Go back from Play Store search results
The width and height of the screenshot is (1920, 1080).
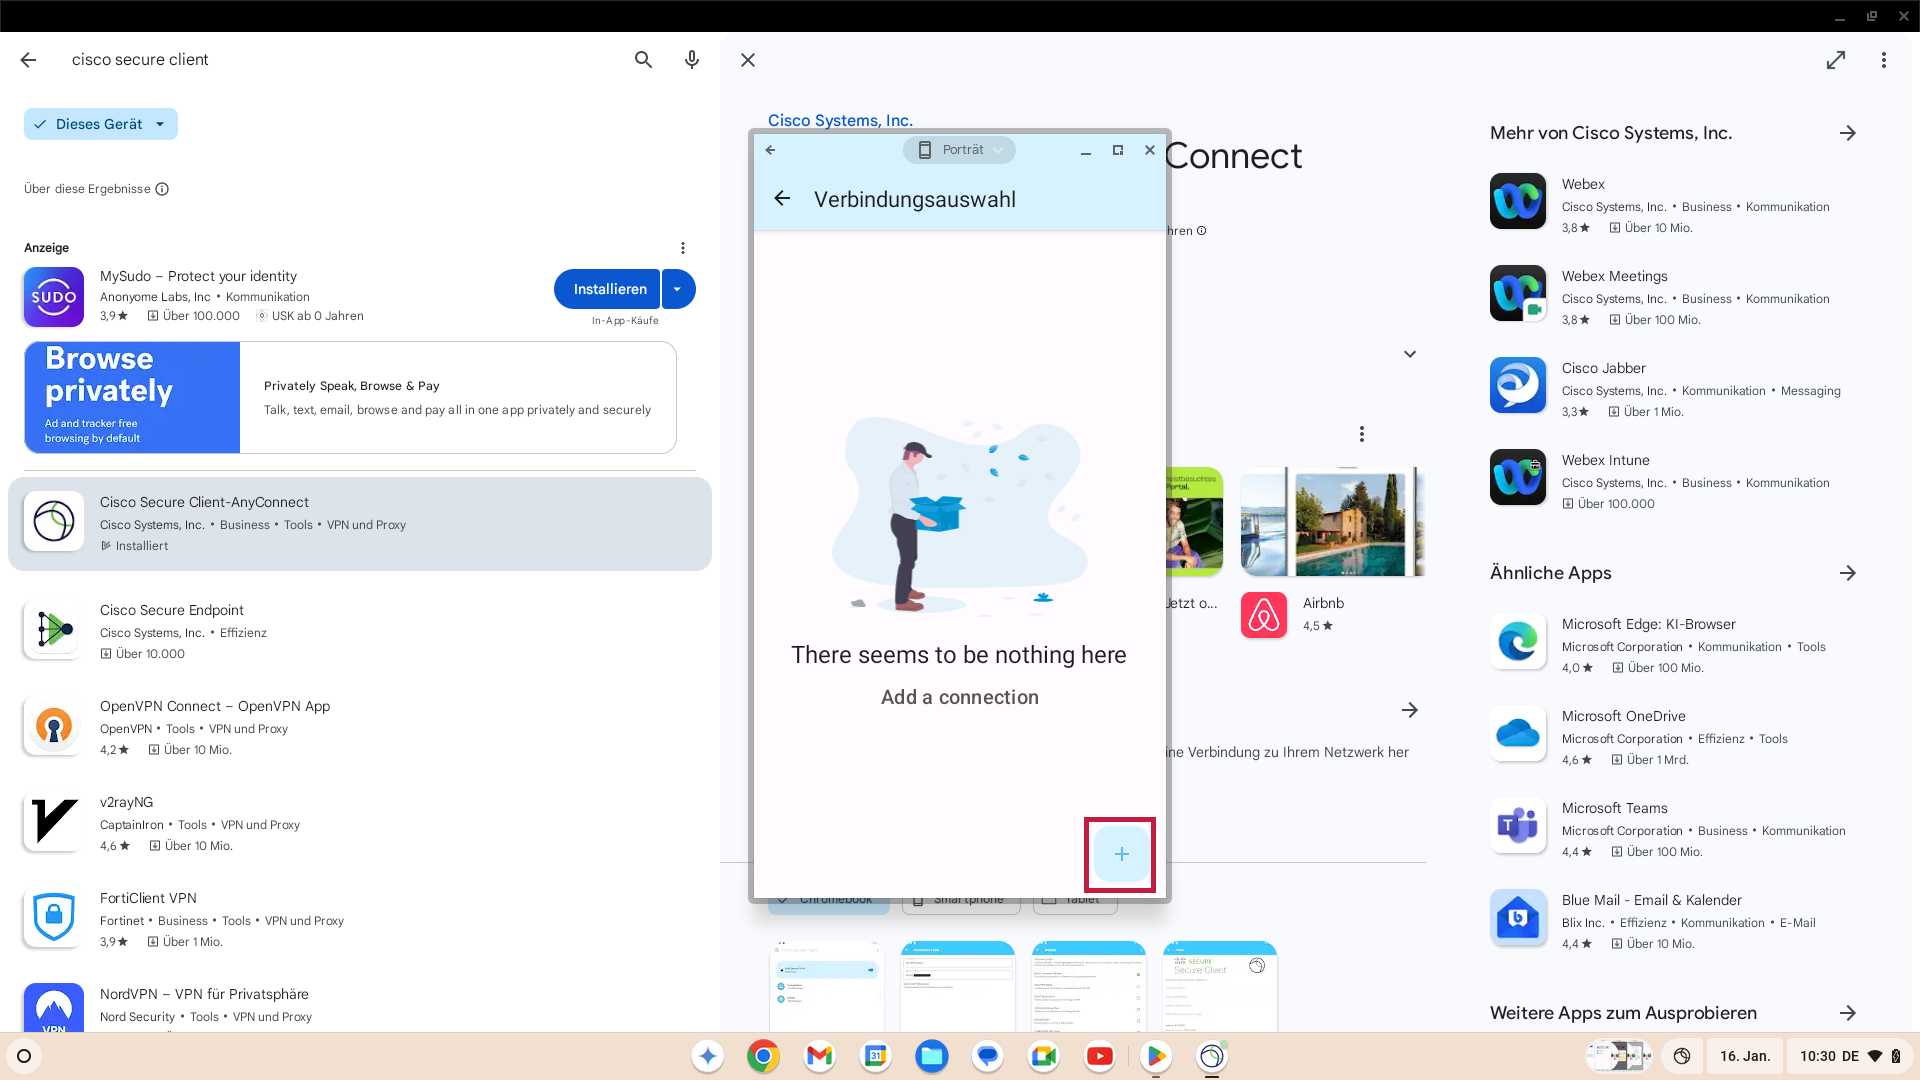point(28,60)
